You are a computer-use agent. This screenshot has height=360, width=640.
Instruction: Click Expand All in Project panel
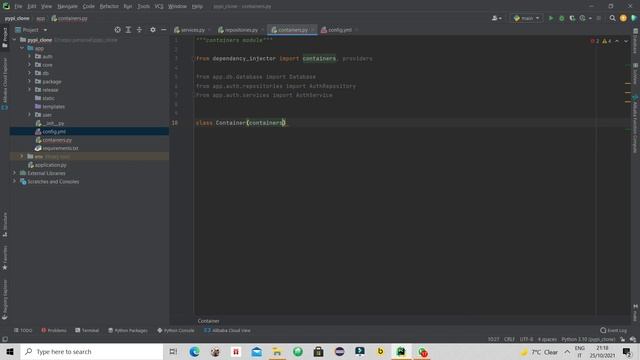pyautogui.click(x=128, y=30)
